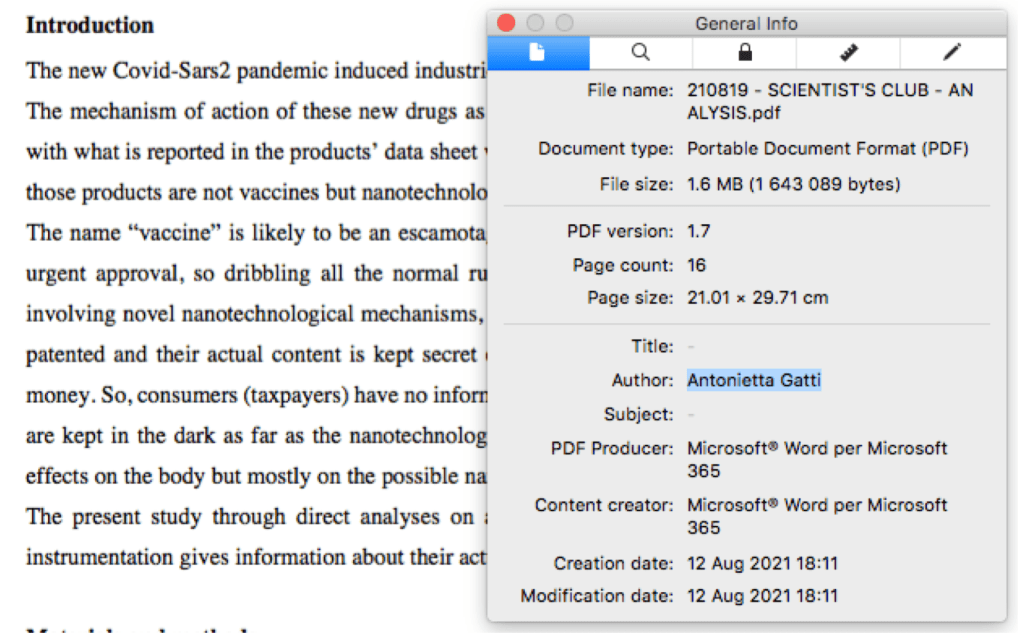Close the General Info inspector window
This screenshot has height=640, width=1024.
507,23
